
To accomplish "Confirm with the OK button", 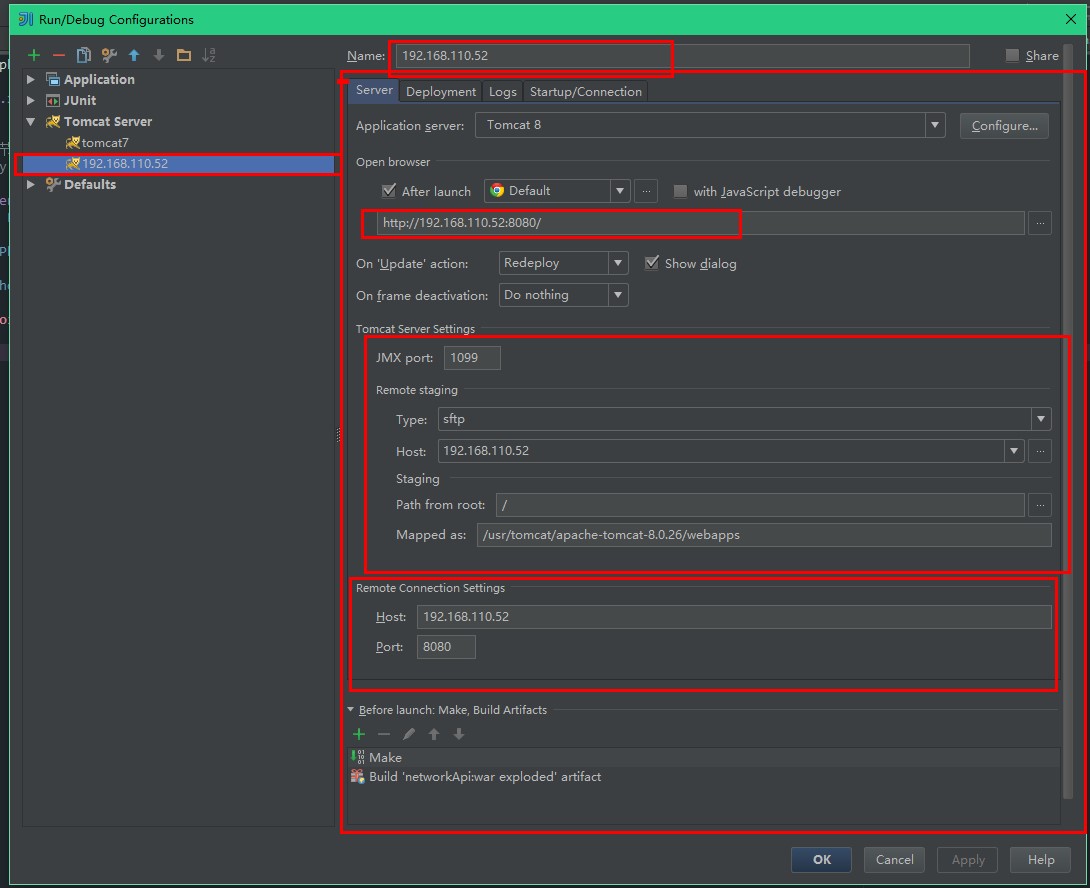I will (821, 859).
